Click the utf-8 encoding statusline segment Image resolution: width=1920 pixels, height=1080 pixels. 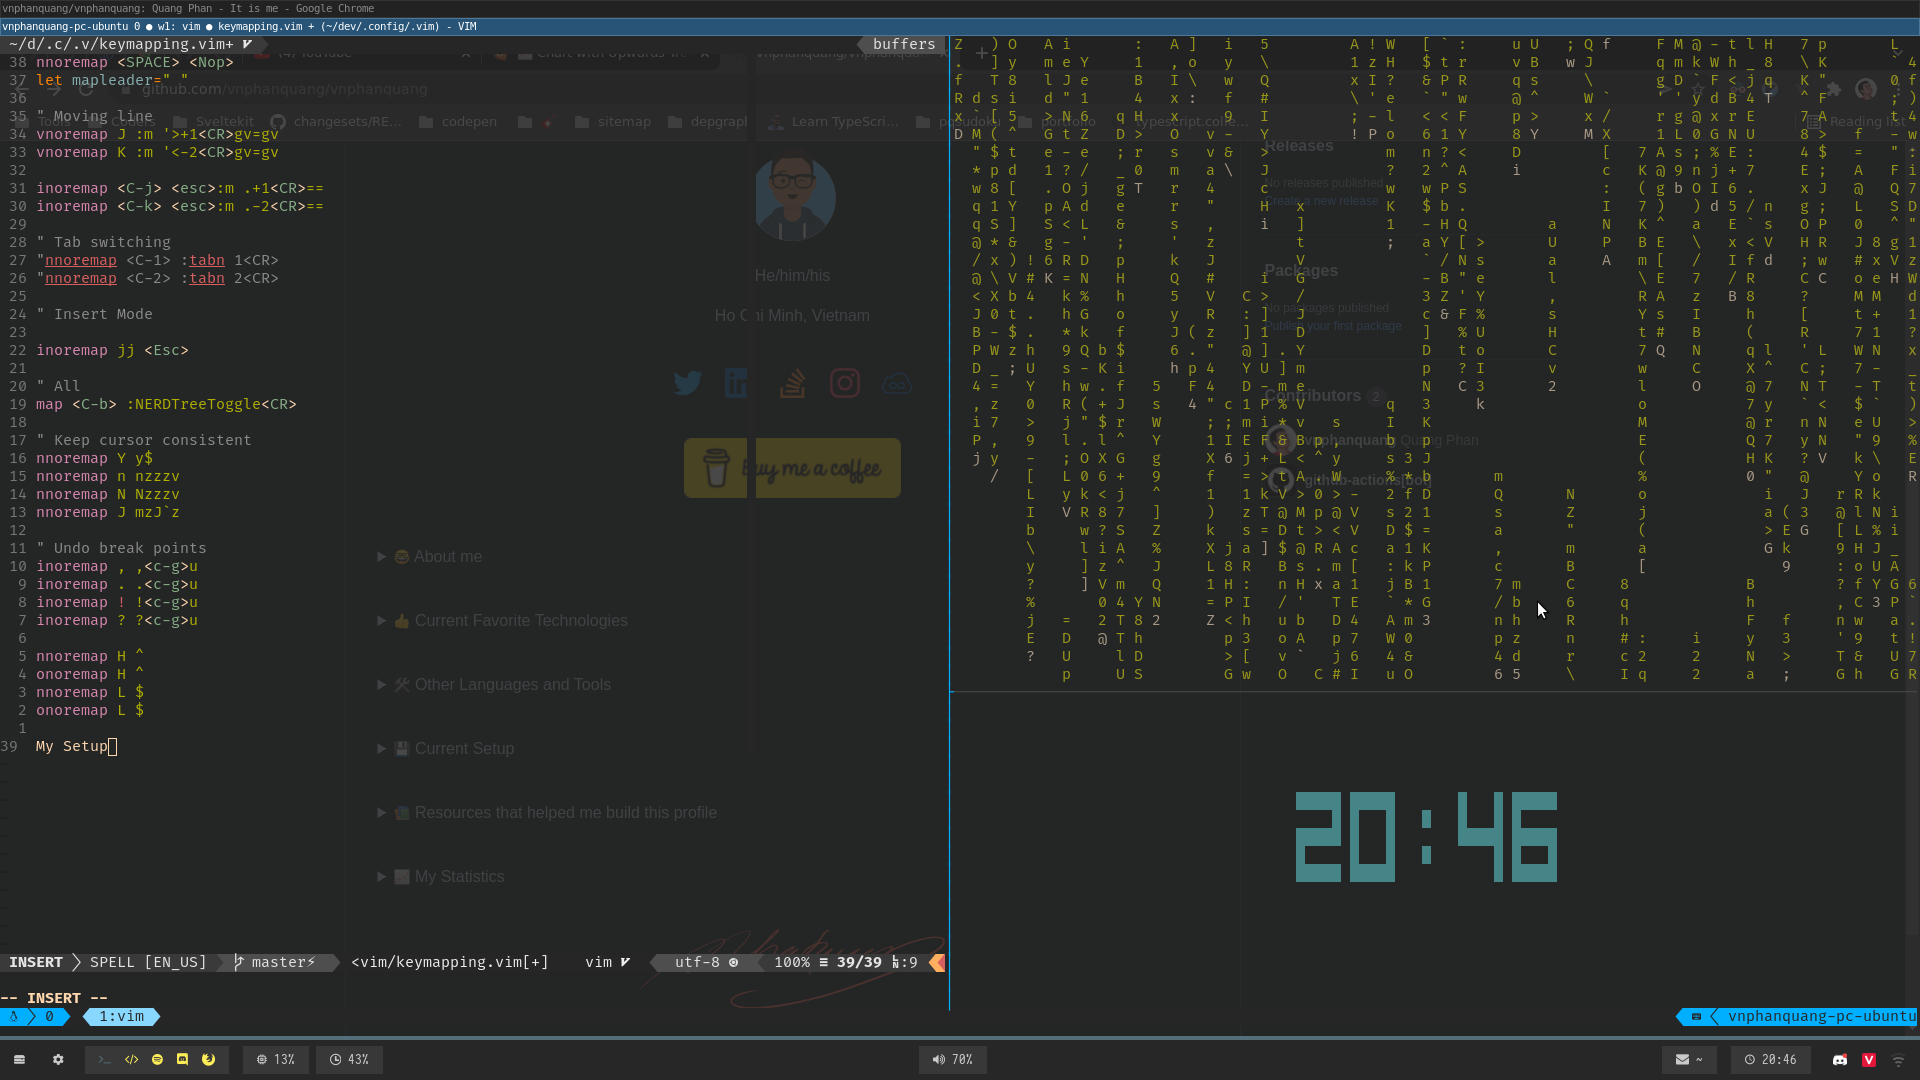706,962
